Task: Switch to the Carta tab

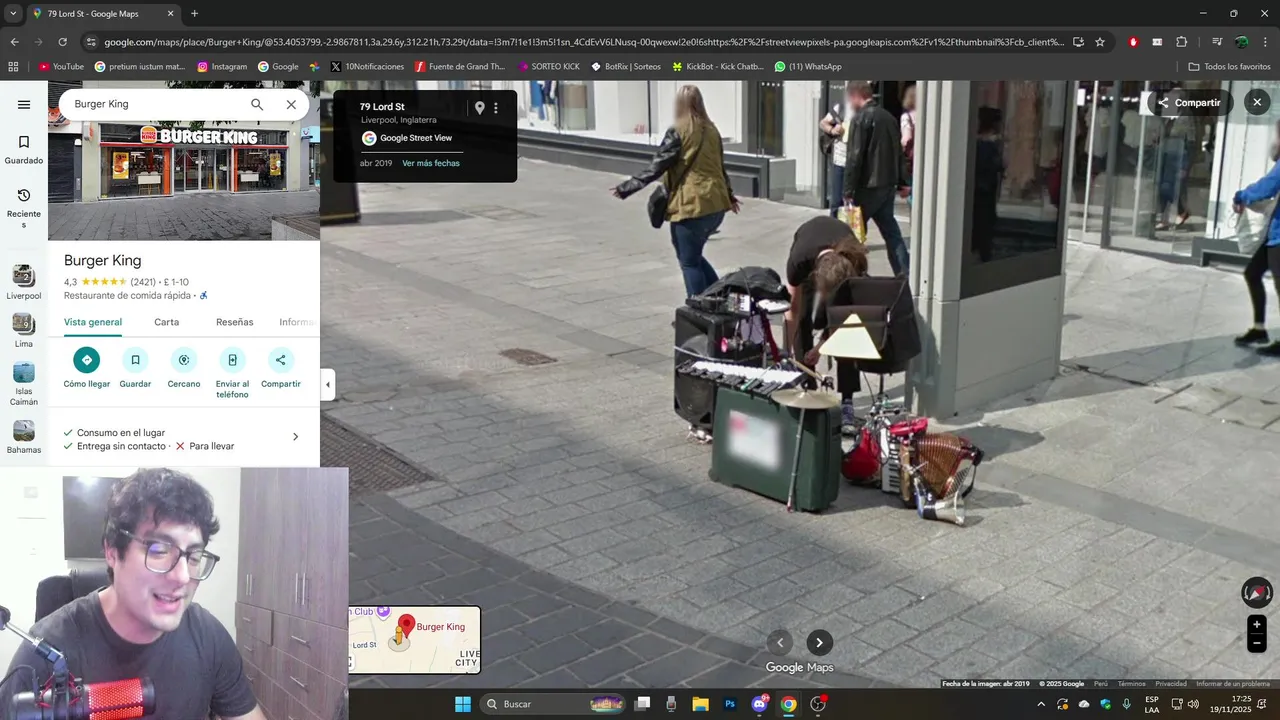Action: pyautogui.click(x=167, y=322)
